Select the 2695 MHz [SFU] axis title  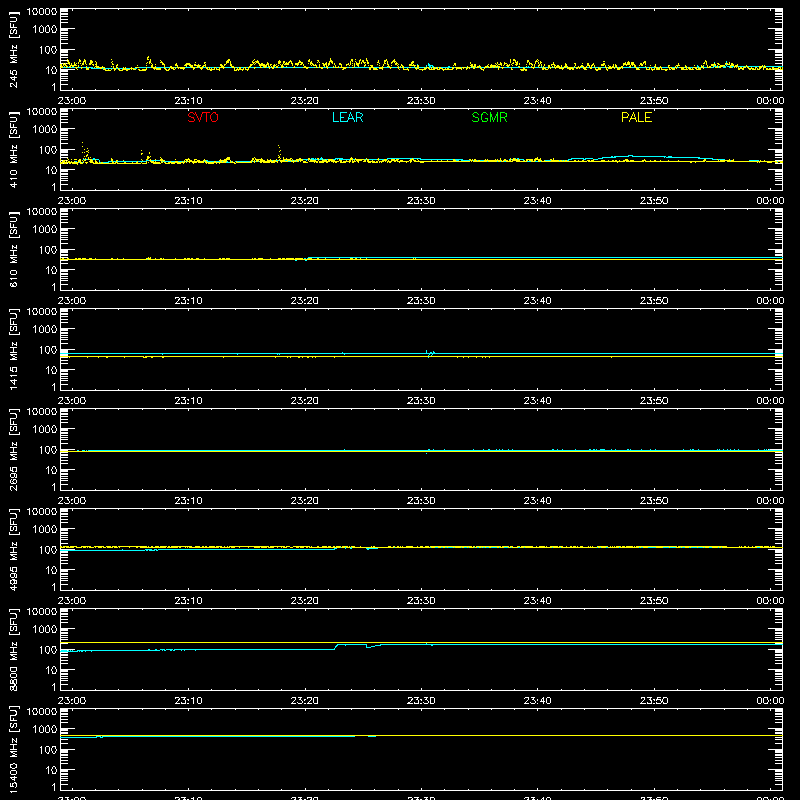[x=14, y=449]
